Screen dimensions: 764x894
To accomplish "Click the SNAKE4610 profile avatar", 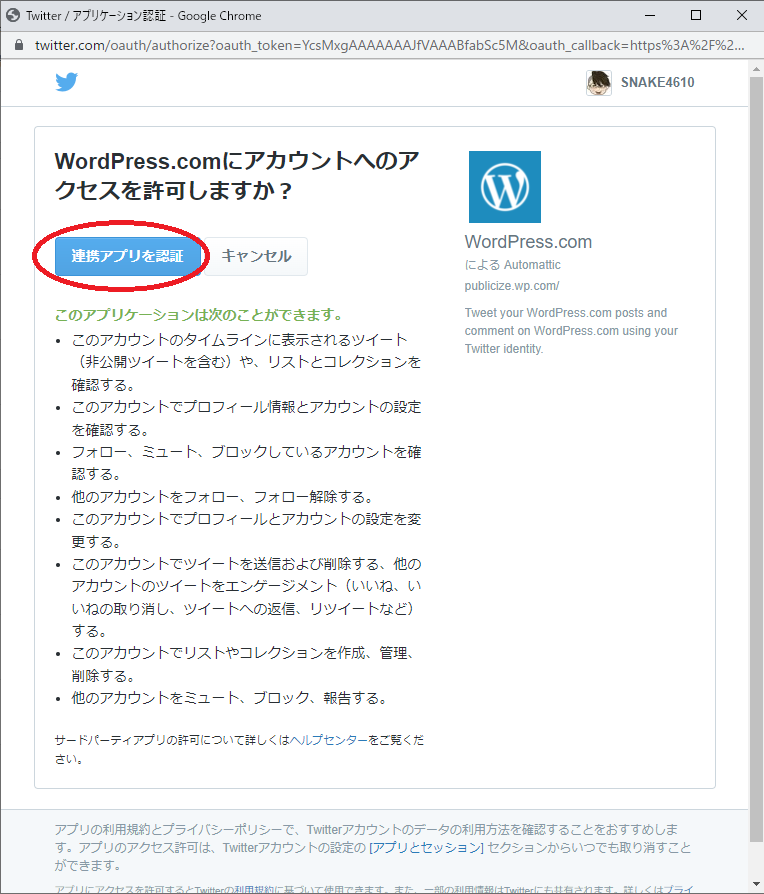I will [x=599, y=83].
